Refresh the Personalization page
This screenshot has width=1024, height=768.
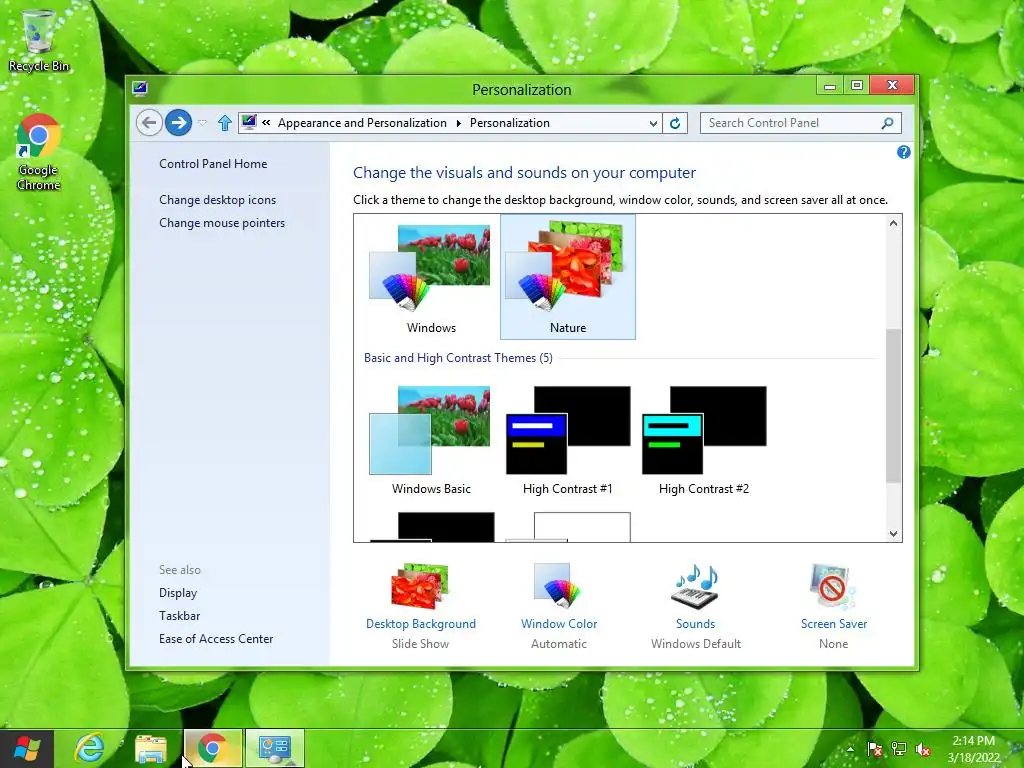675,123
